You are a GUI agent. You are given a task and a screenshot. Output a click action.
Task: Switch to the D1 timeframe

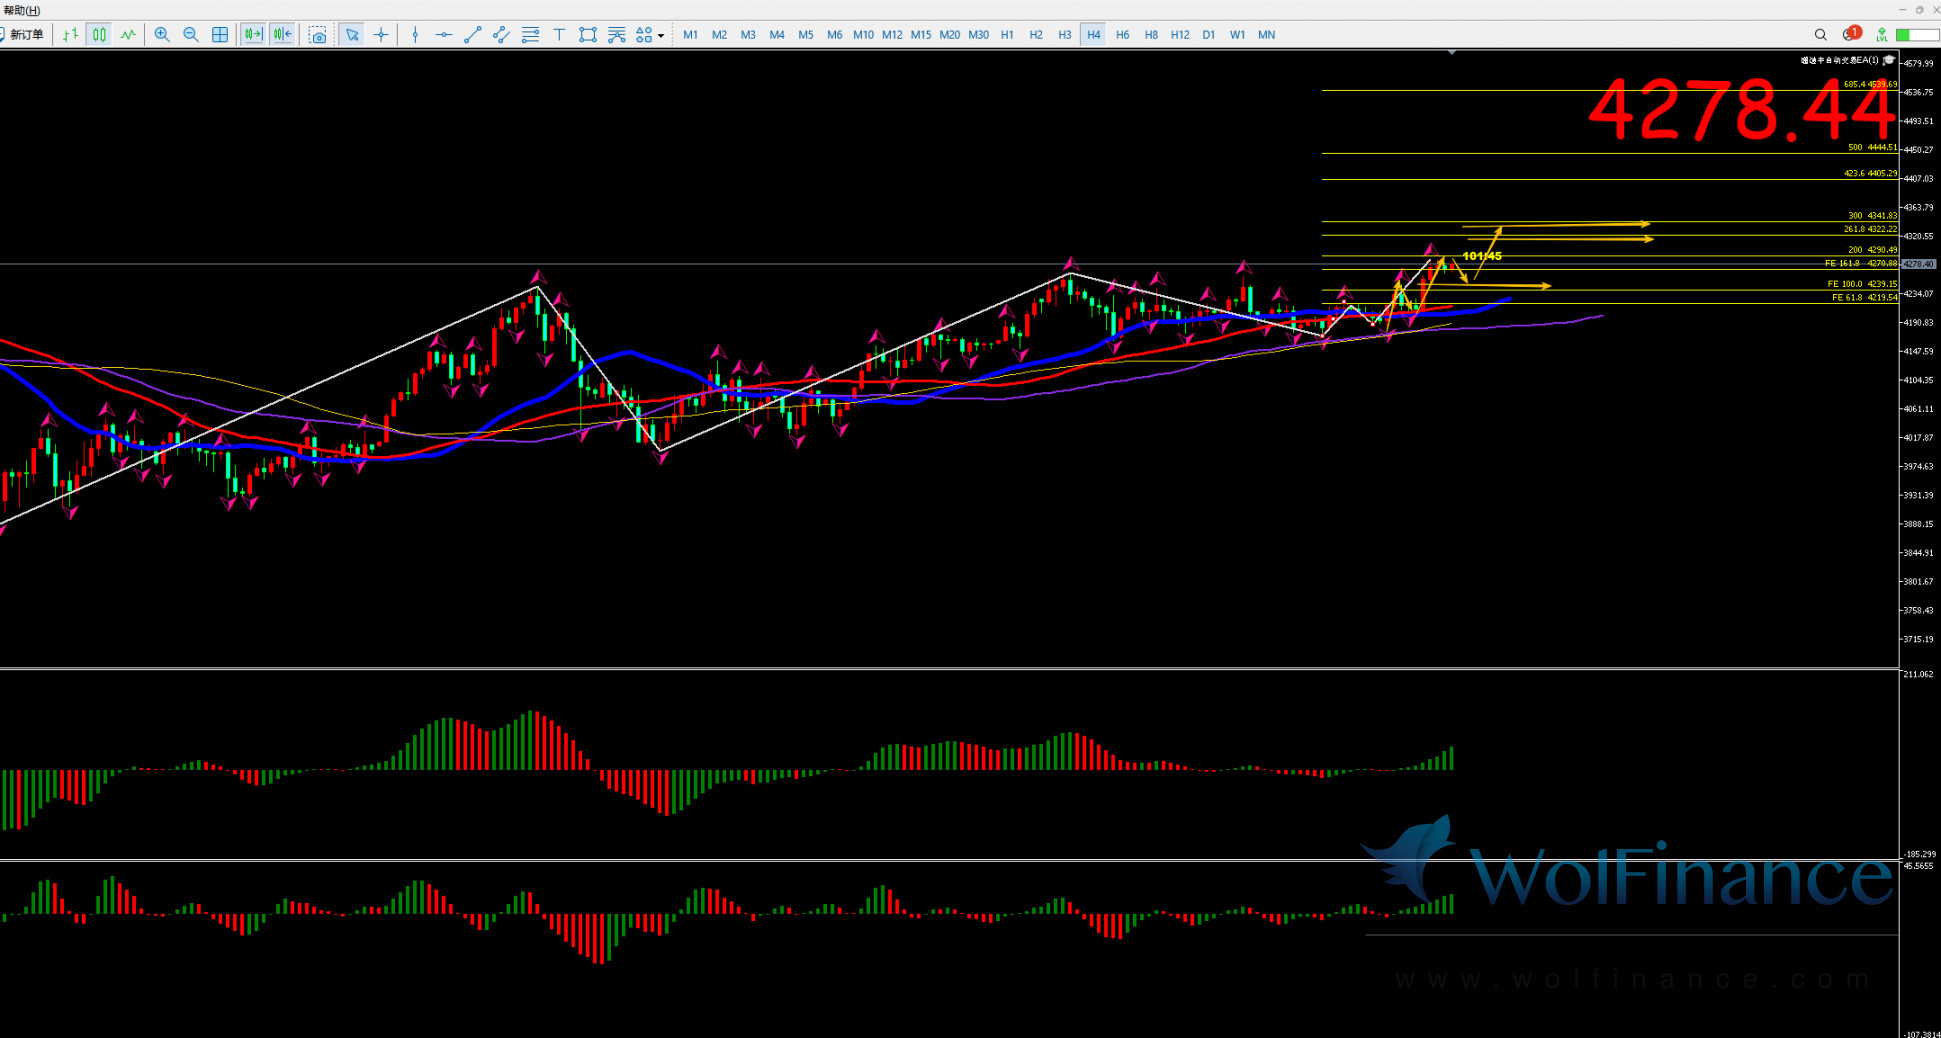[x=1209, y=35]
